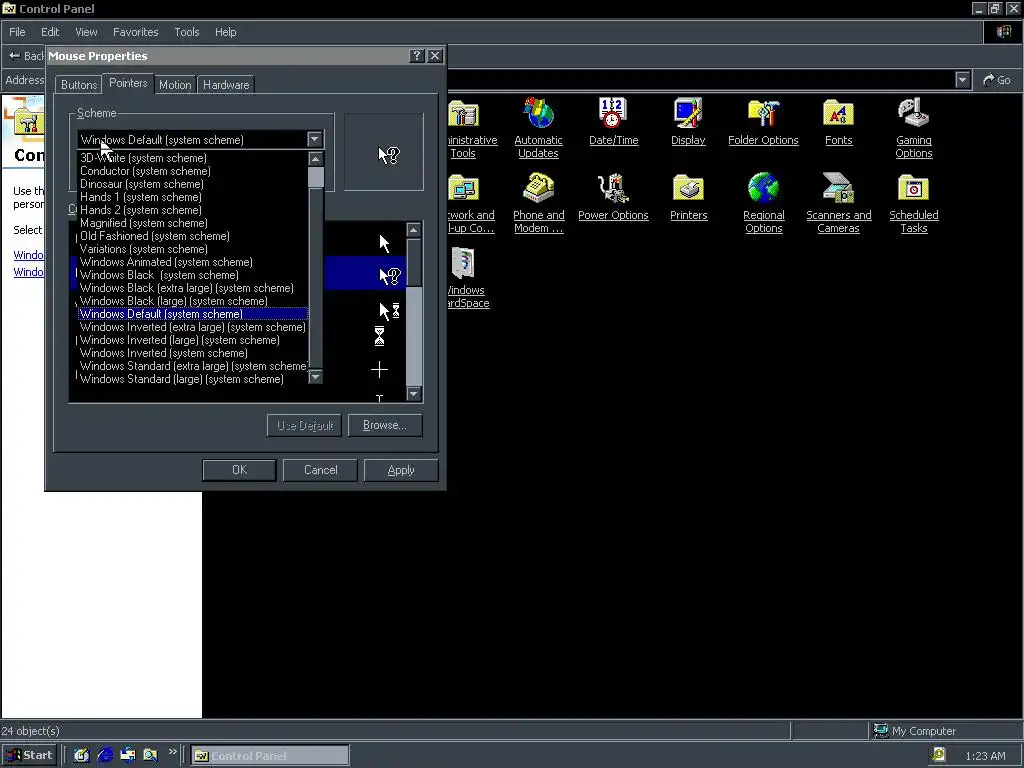Expand quick launch overflow chevron
This screenshot has width=1024, height=768.
point(172,752)
